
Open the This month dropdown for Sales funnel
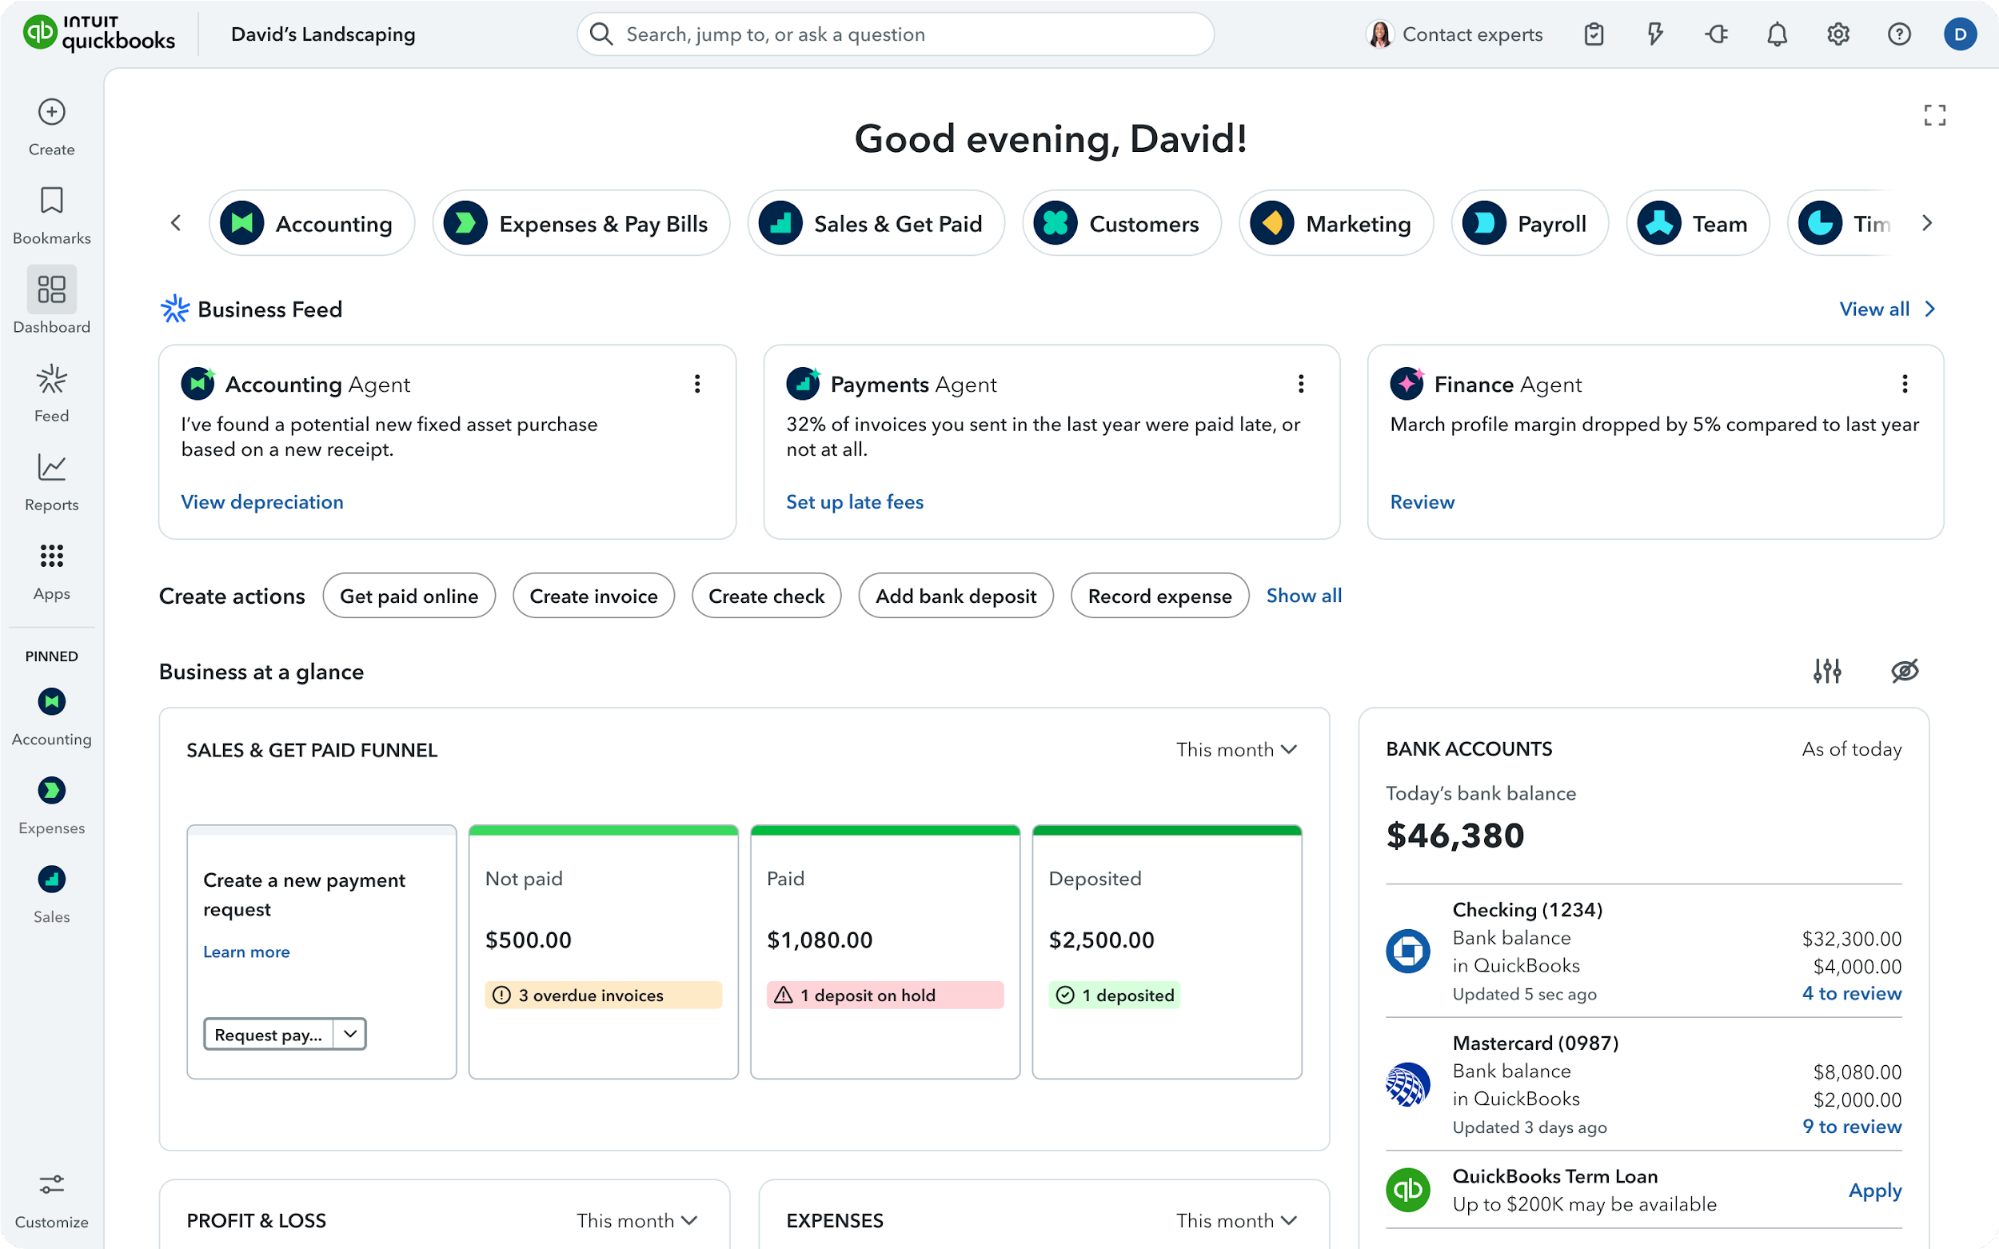pyautogui.click(x=1236, y=749)
